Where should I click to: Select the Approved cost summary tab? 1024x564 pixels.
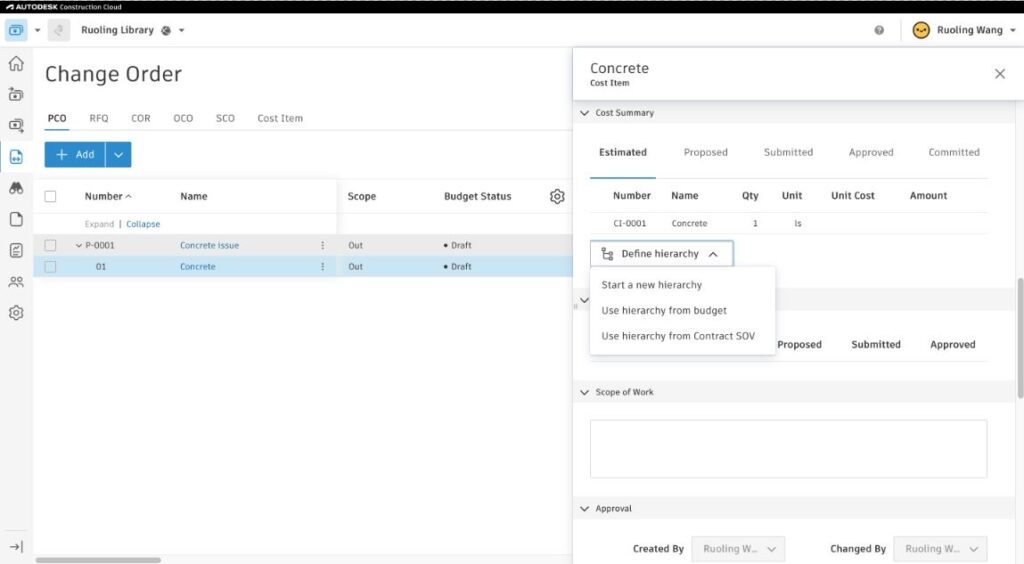(x=871, y=152)
